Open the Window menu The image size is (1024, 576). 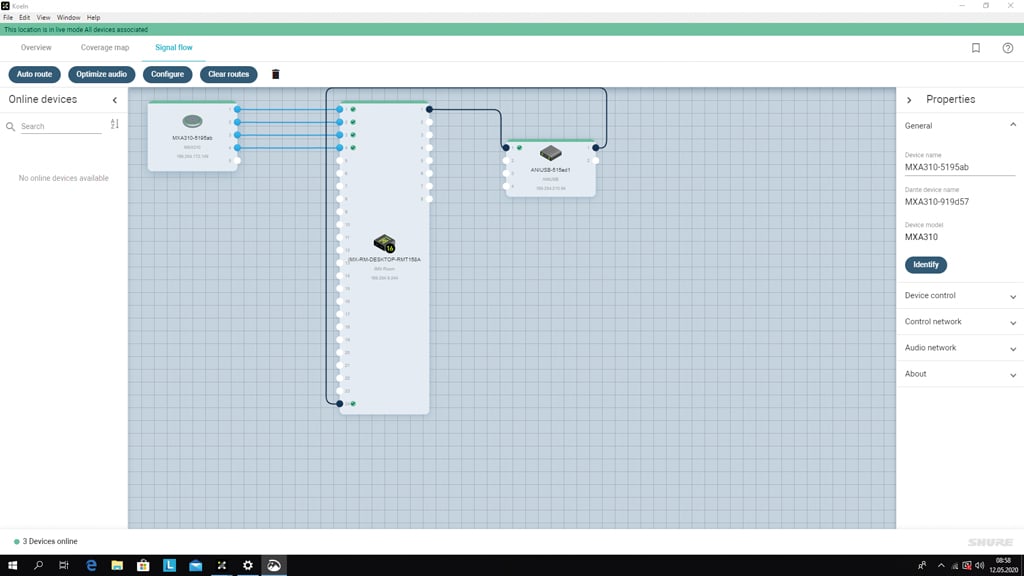[x=69, y=18]
